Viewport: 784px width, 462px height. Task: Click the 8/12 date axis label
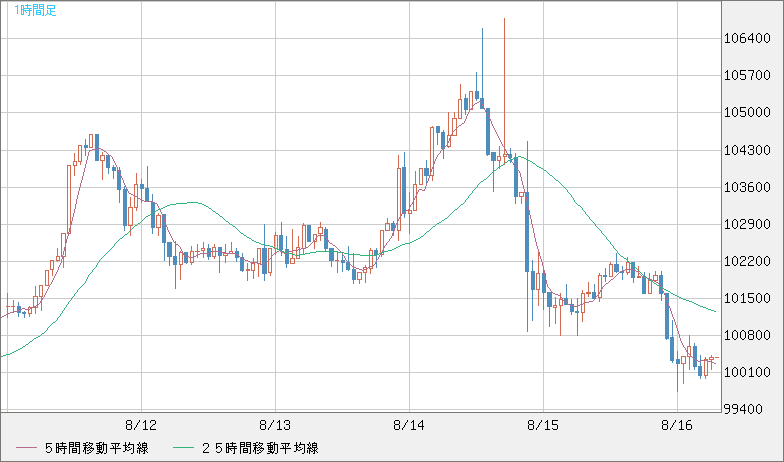coord(141,426)
